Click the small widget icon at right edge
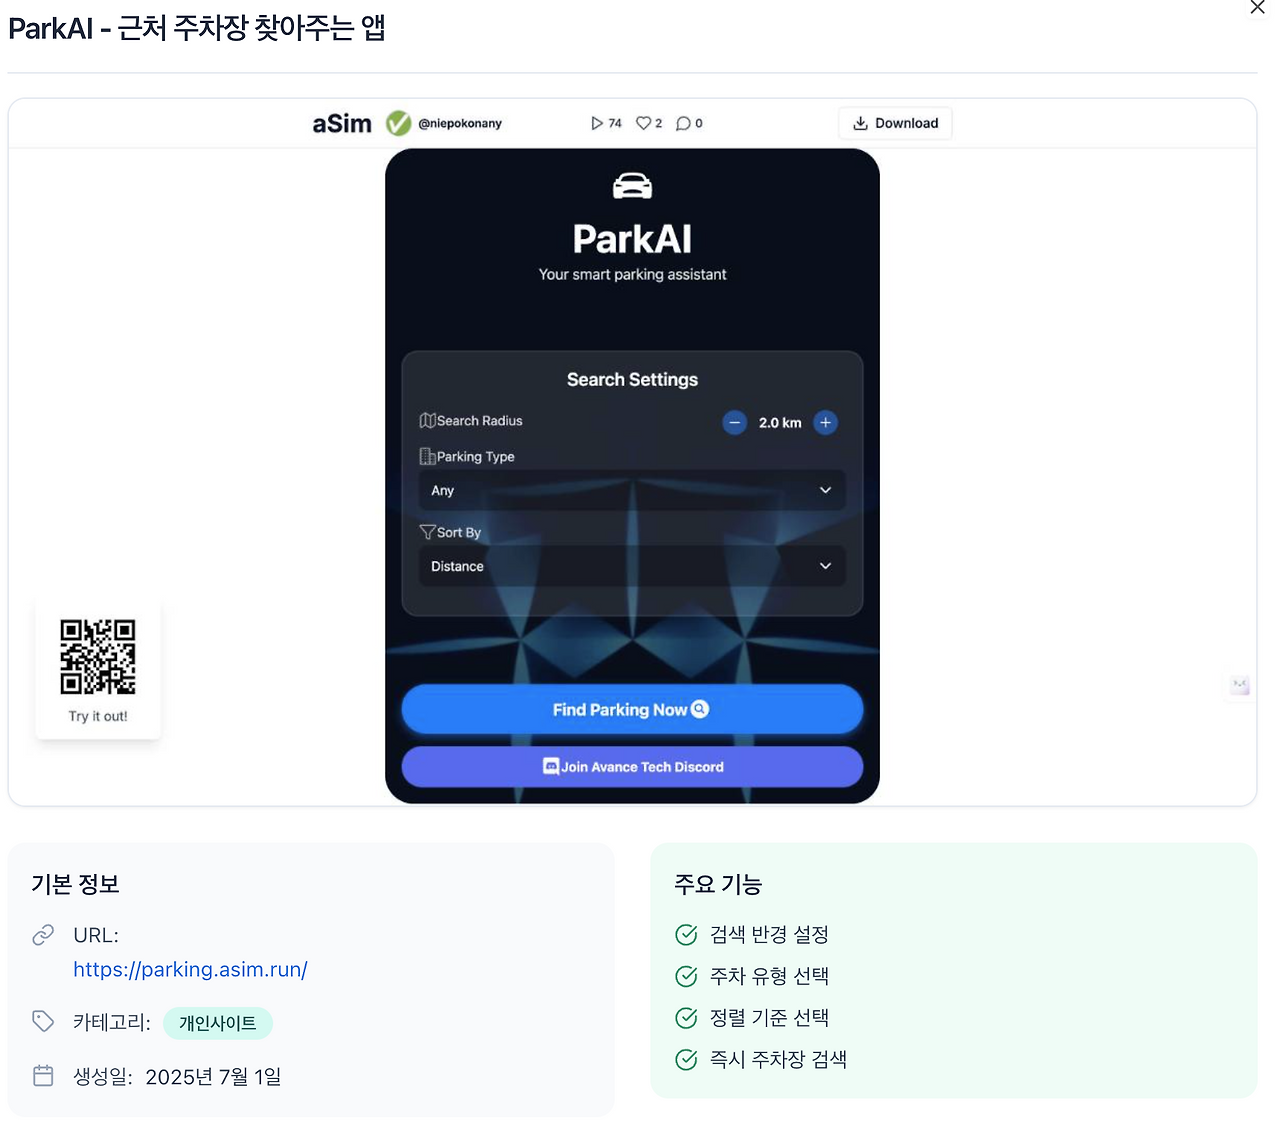The height and width of the screenshot is (1126, 1280). [1240, 685]
